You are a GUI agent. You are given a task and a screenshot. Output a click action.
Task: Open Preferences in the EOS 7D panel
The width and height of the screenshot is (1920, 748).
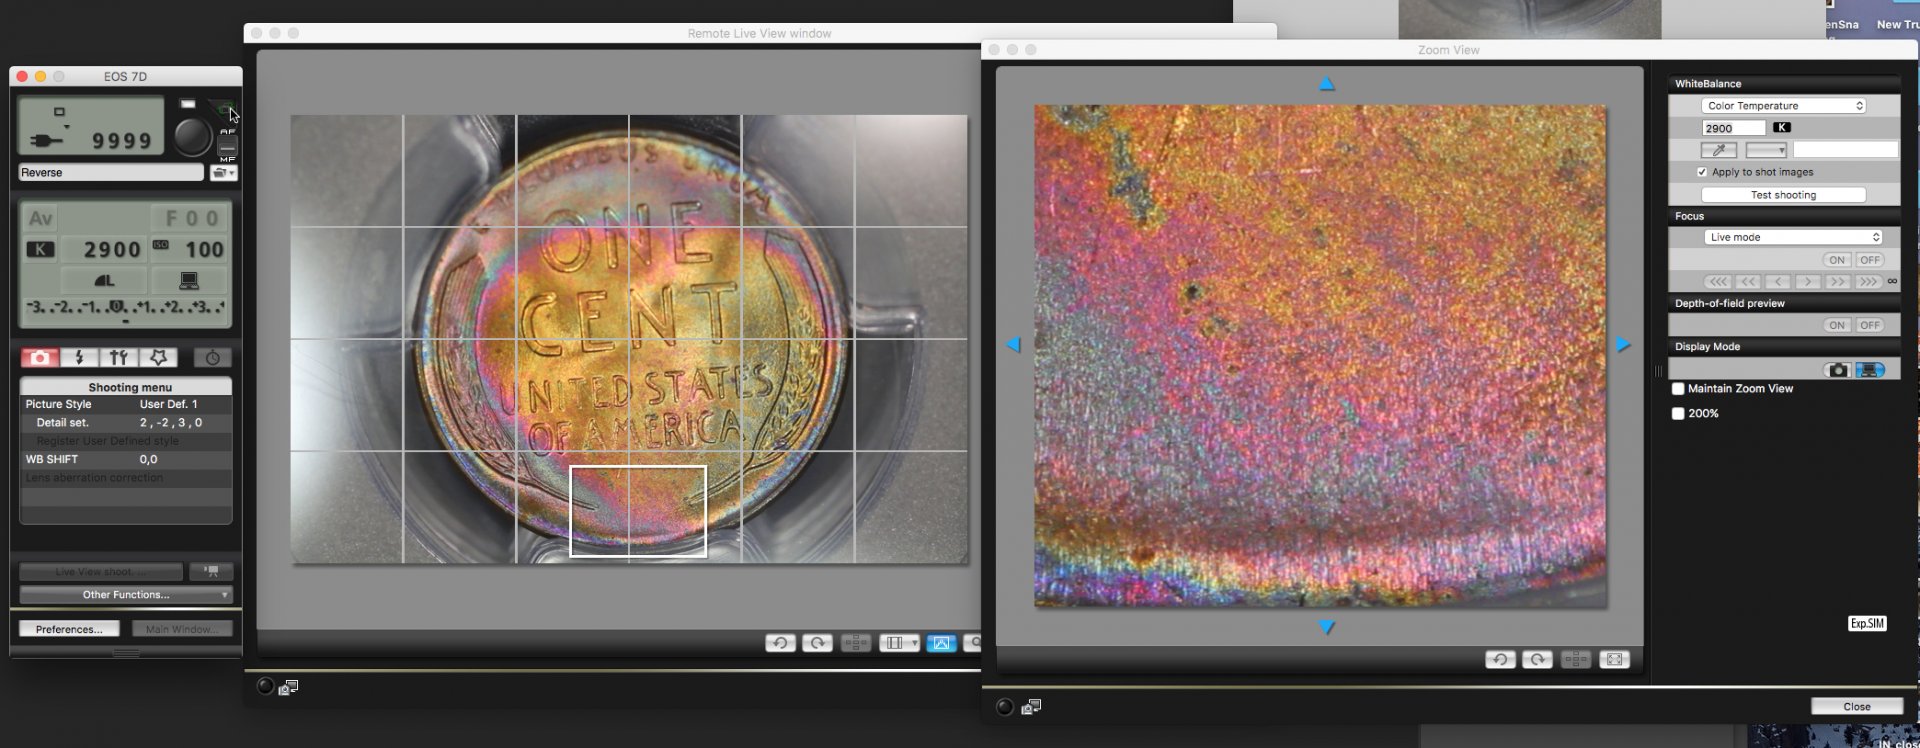click(69, 629)
